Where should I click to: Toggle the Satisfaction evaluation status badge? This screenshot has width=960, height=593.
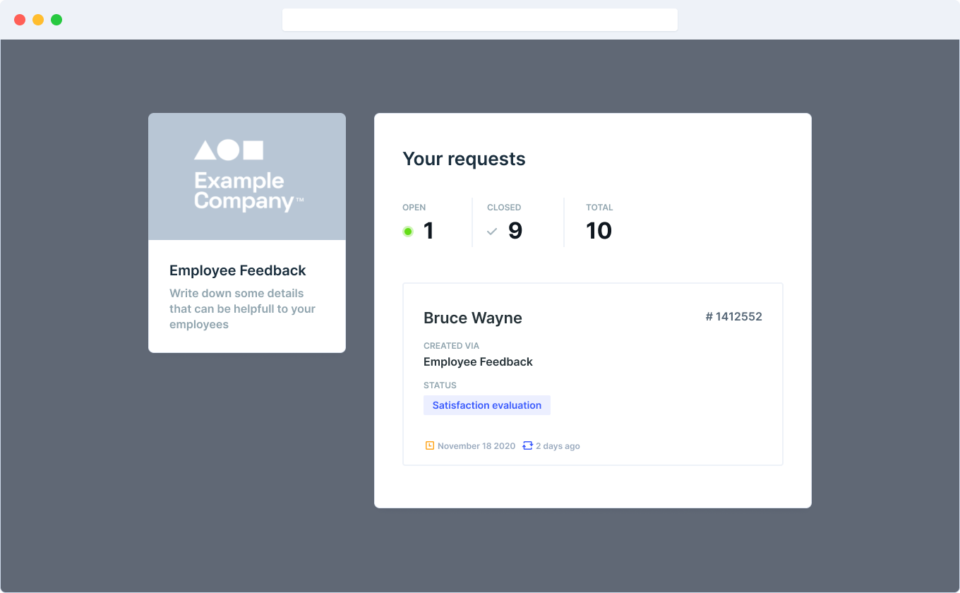pyautogui.click(x=487, y=404)
